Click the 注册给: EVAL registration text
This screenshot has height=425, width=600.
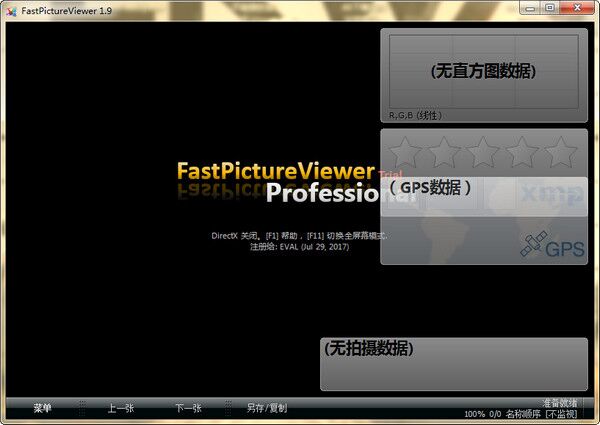299,247
